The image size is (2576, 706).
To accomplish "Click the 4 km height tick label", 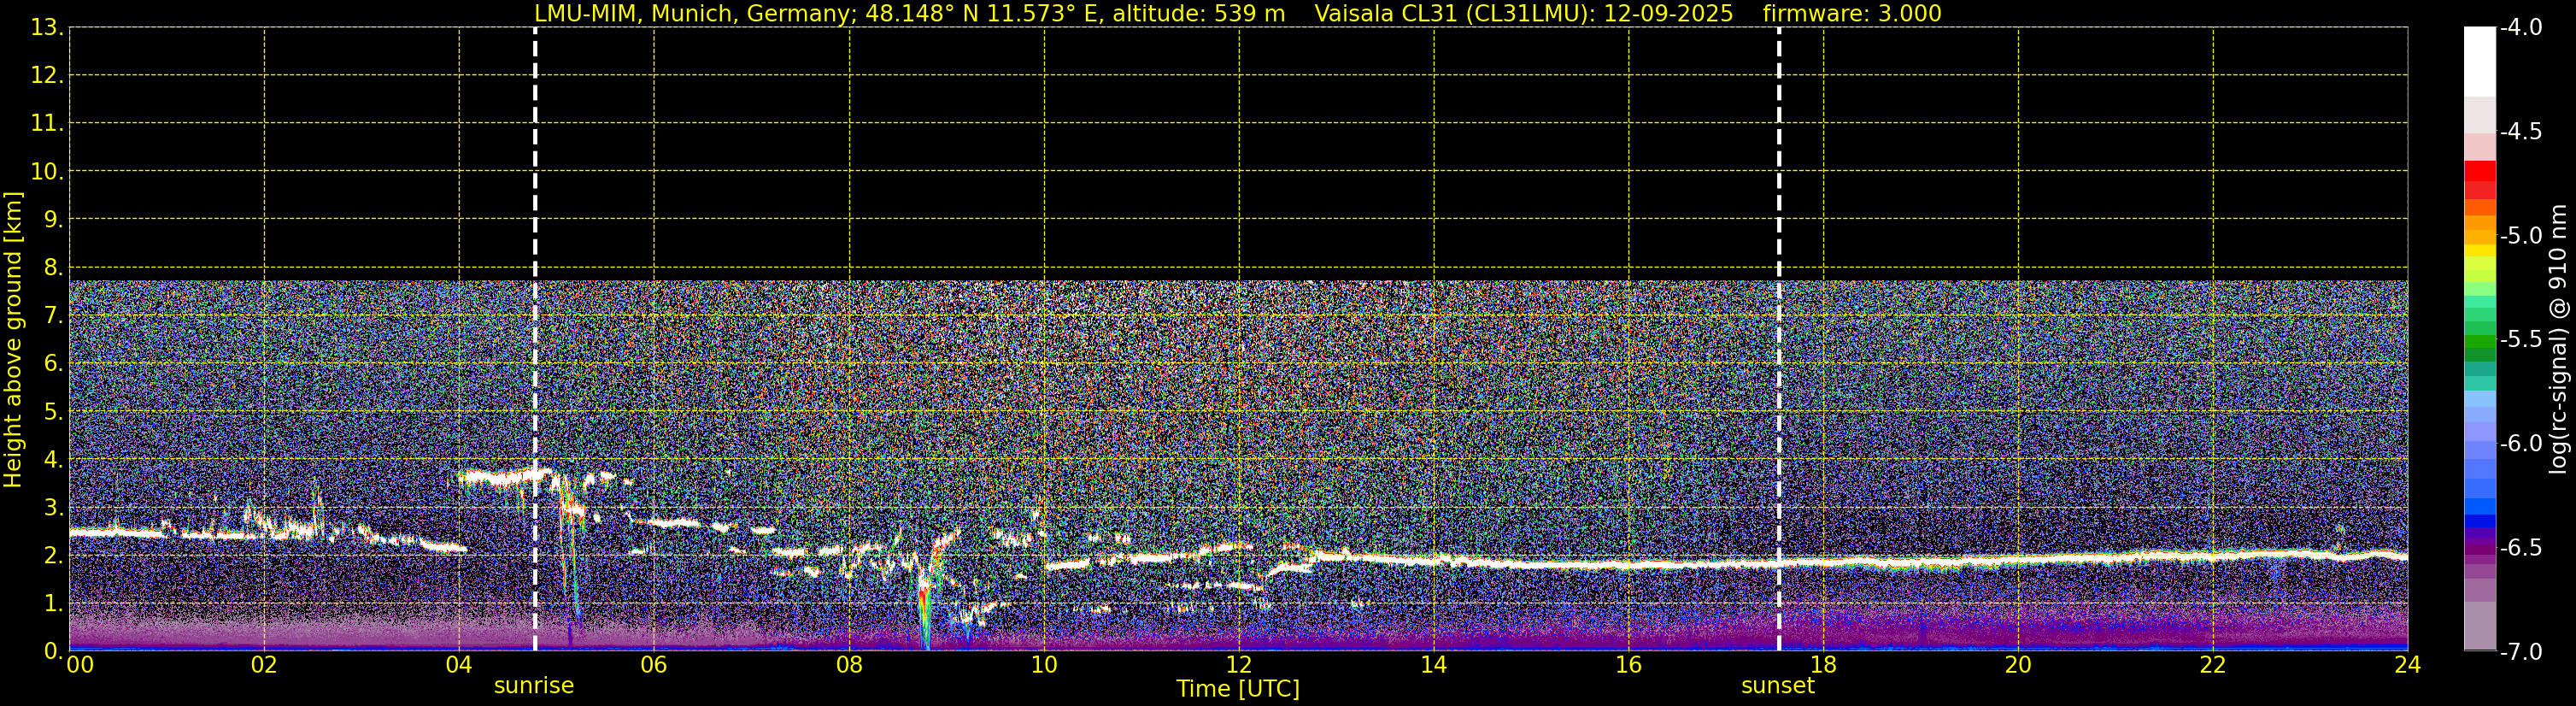I will coord(52,460).
